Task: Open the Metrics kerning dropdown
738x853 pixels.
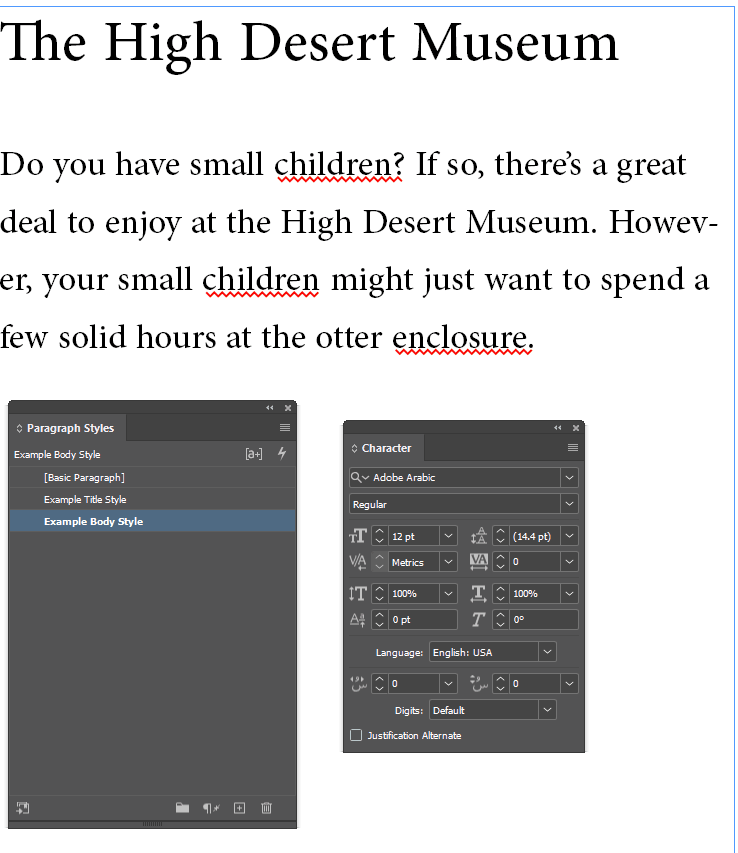Action: click(x=448, y=561)
